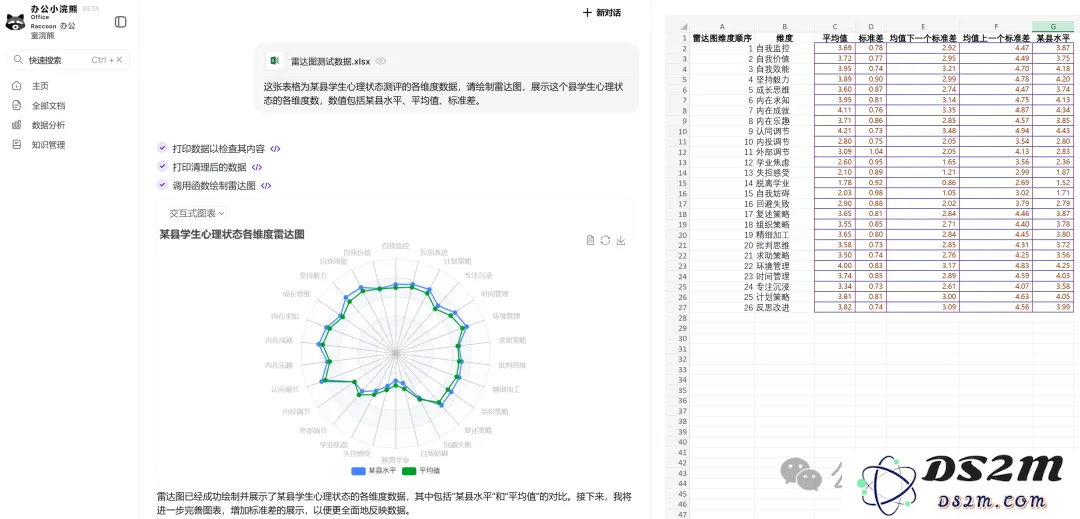Click the 认同调节 axis label on radar chart
1080x519 pixels.
(285, 389)
